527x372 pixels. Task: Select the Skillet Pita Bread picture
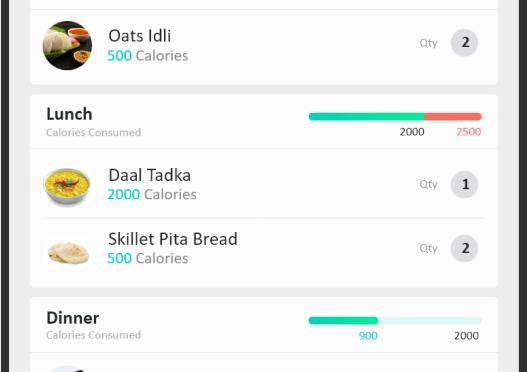[68, 253]
